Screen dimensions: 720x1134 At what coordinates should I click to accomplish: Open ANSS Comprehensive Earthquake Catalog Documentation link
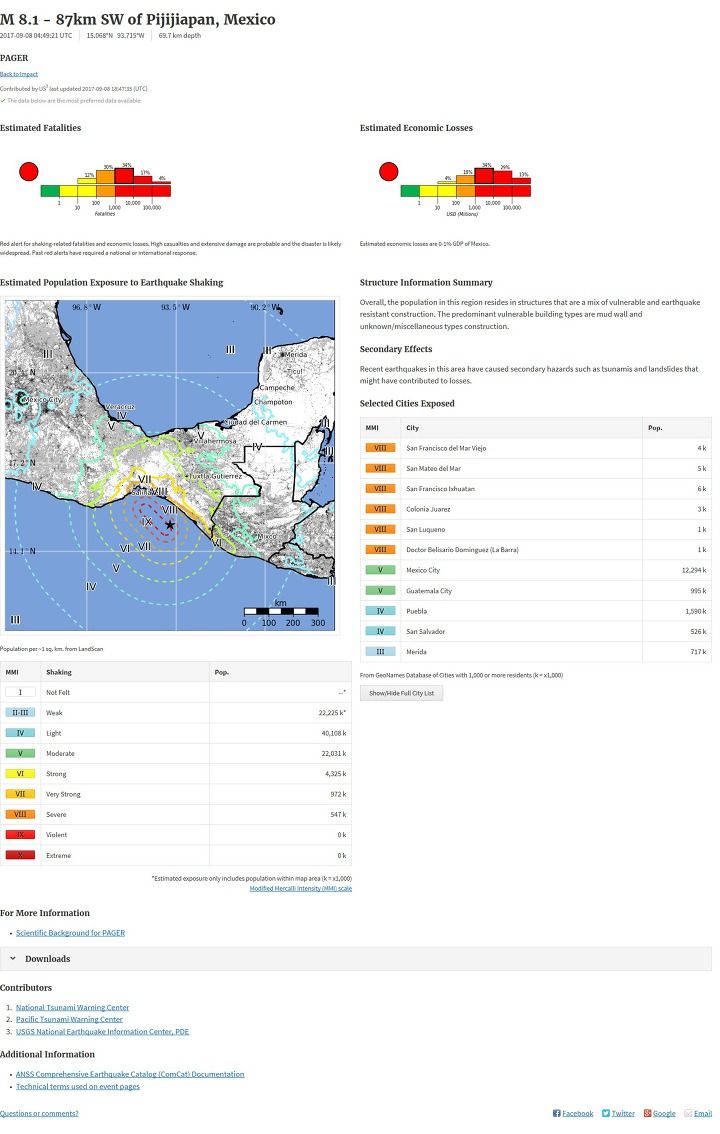tap(130, 1075)
